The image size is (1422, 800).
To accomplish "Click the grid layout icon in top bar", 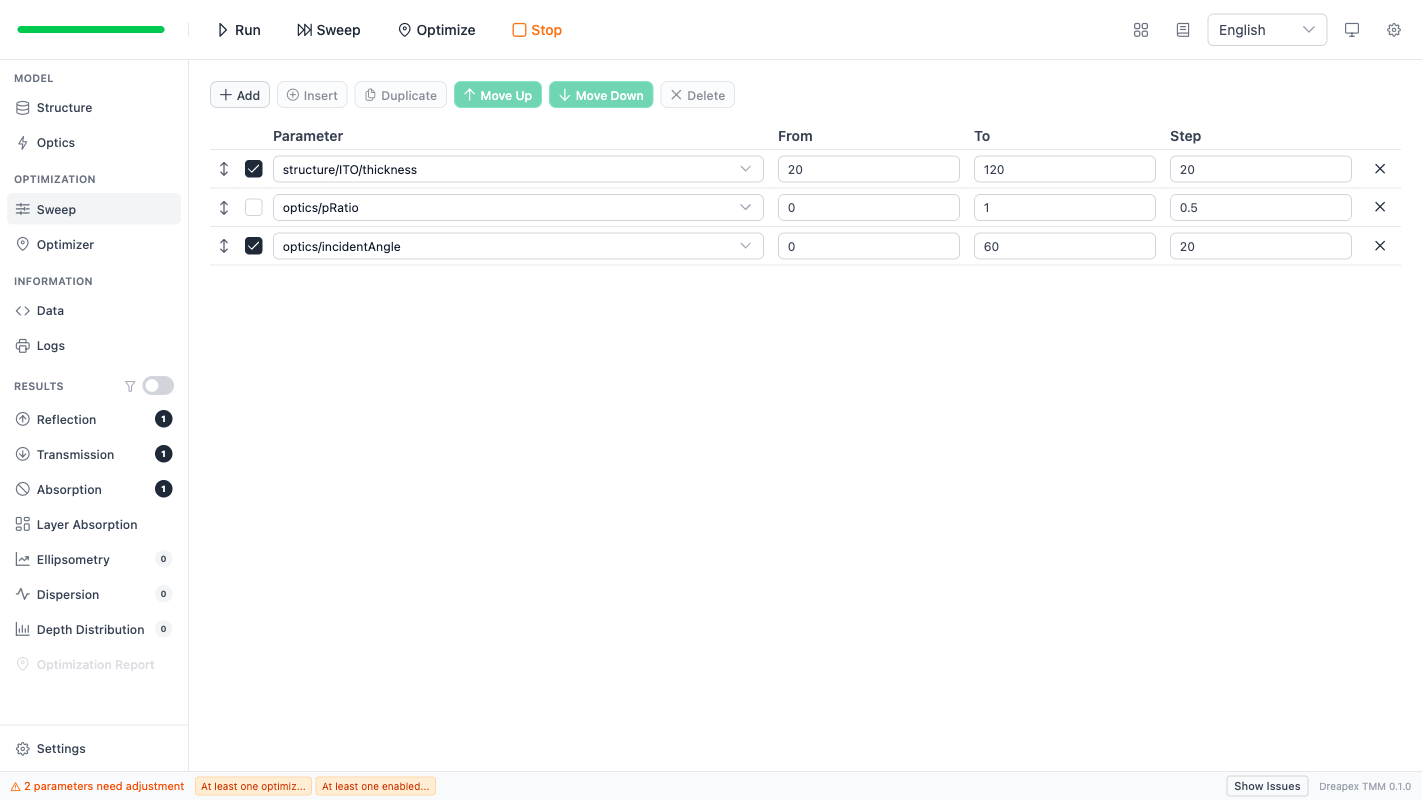I will tap(1141, 30).
